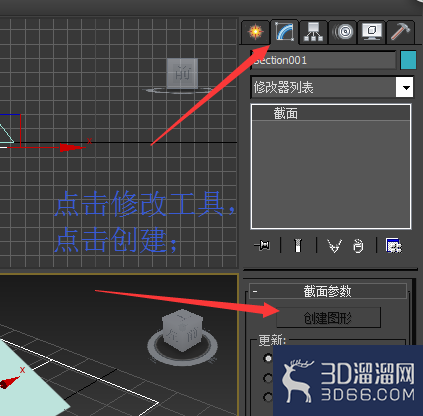Expand the 修改器列表 dropdown arrow
The width and height of the screenshot is (423, 416).
(x=405, y=87)
